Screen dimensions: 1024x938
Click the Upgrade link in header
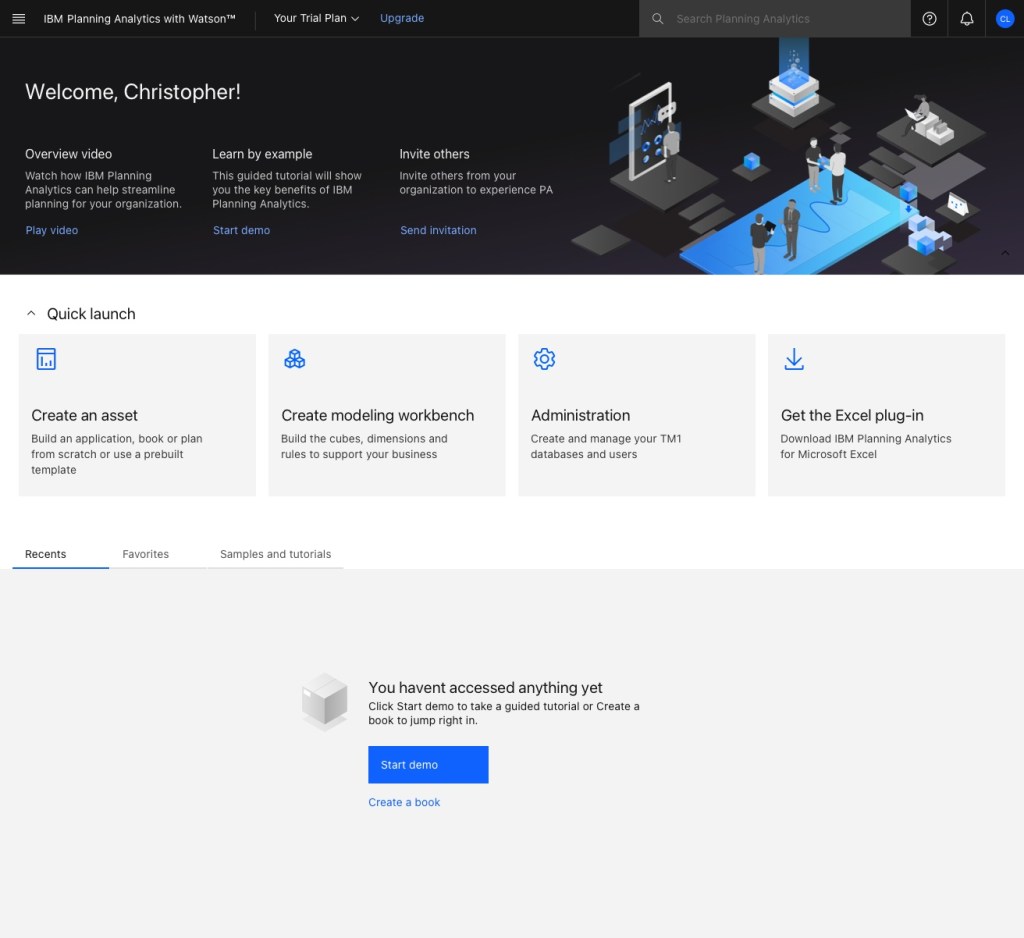coord(402,19)
